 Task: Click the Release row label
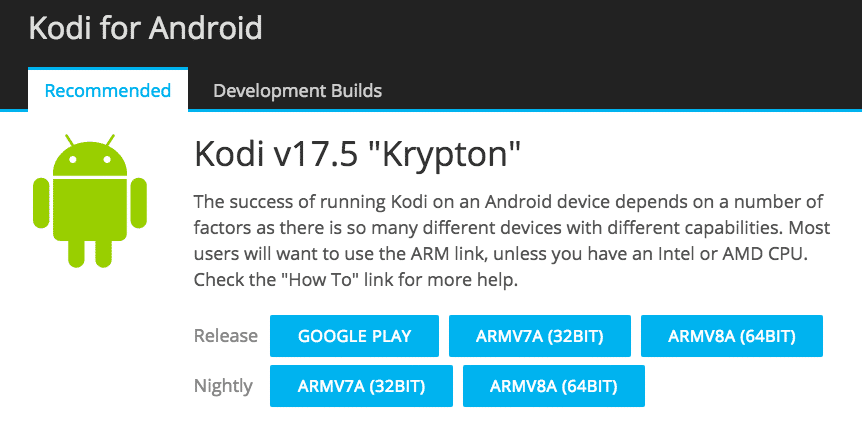pyautogui.click(x=226, y=336)
